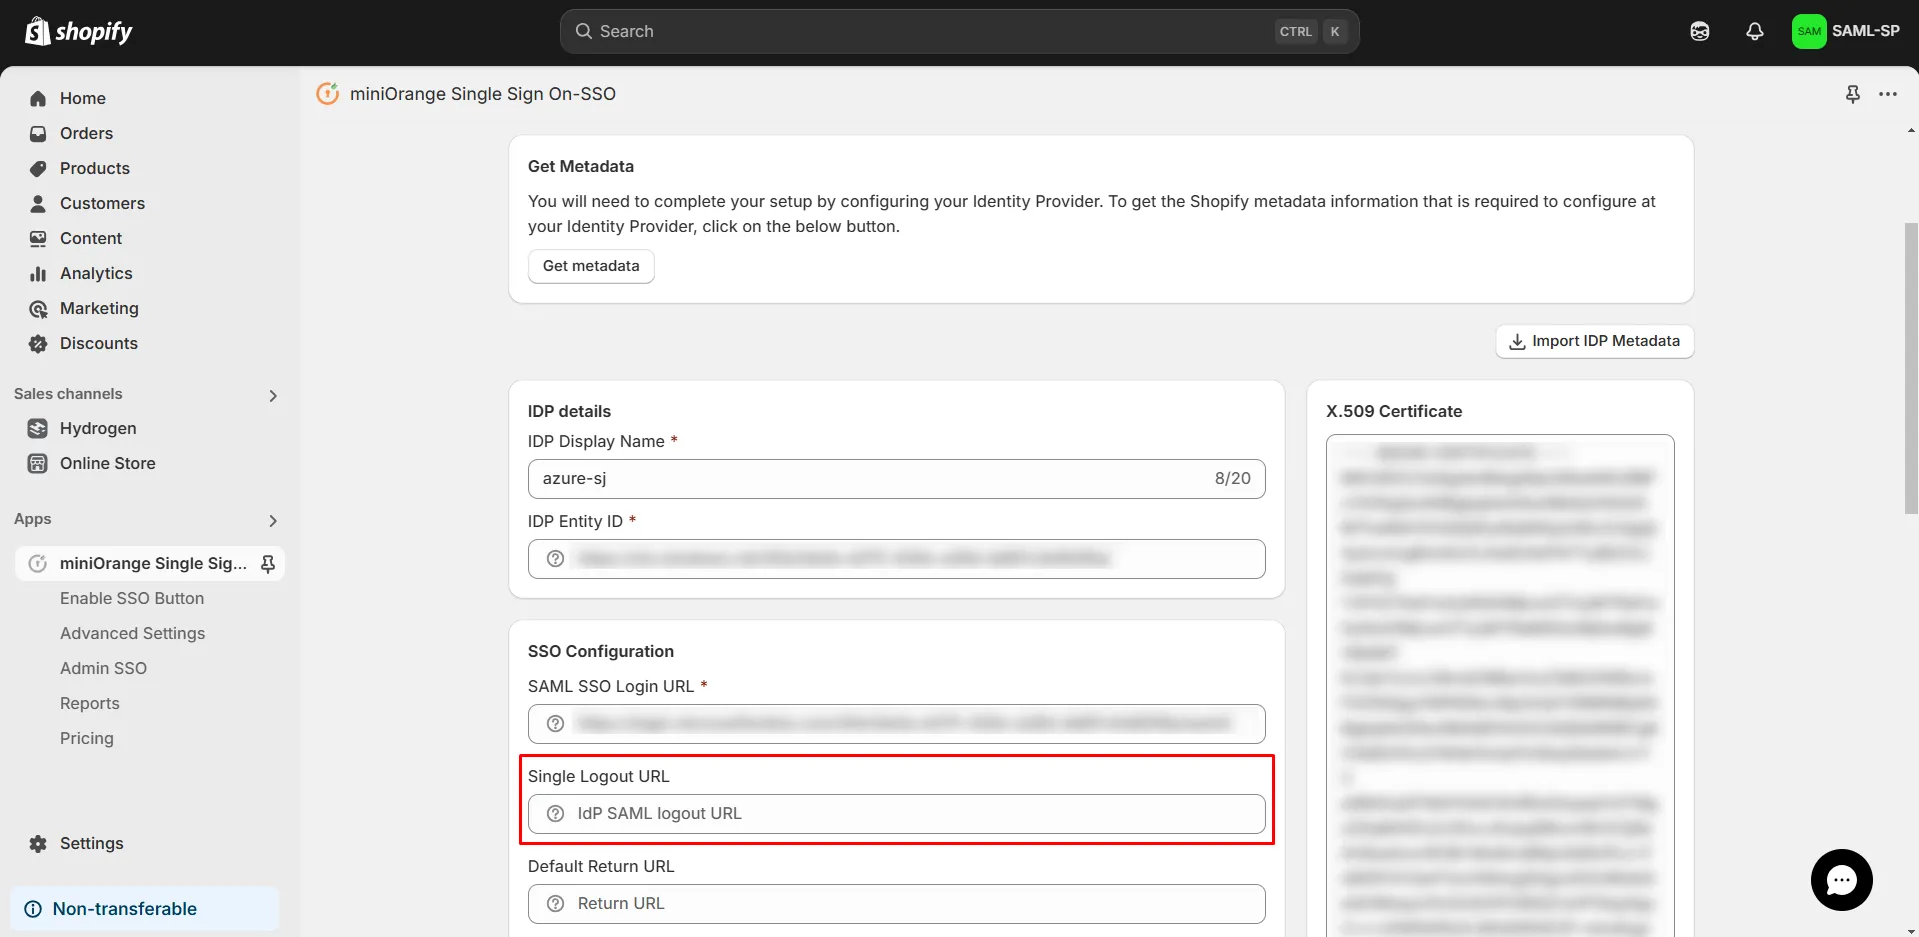Image resolution: width=1919 pixels, height=937 pixels.
Task: Open Enable SSO Button page
Action: 132,598
